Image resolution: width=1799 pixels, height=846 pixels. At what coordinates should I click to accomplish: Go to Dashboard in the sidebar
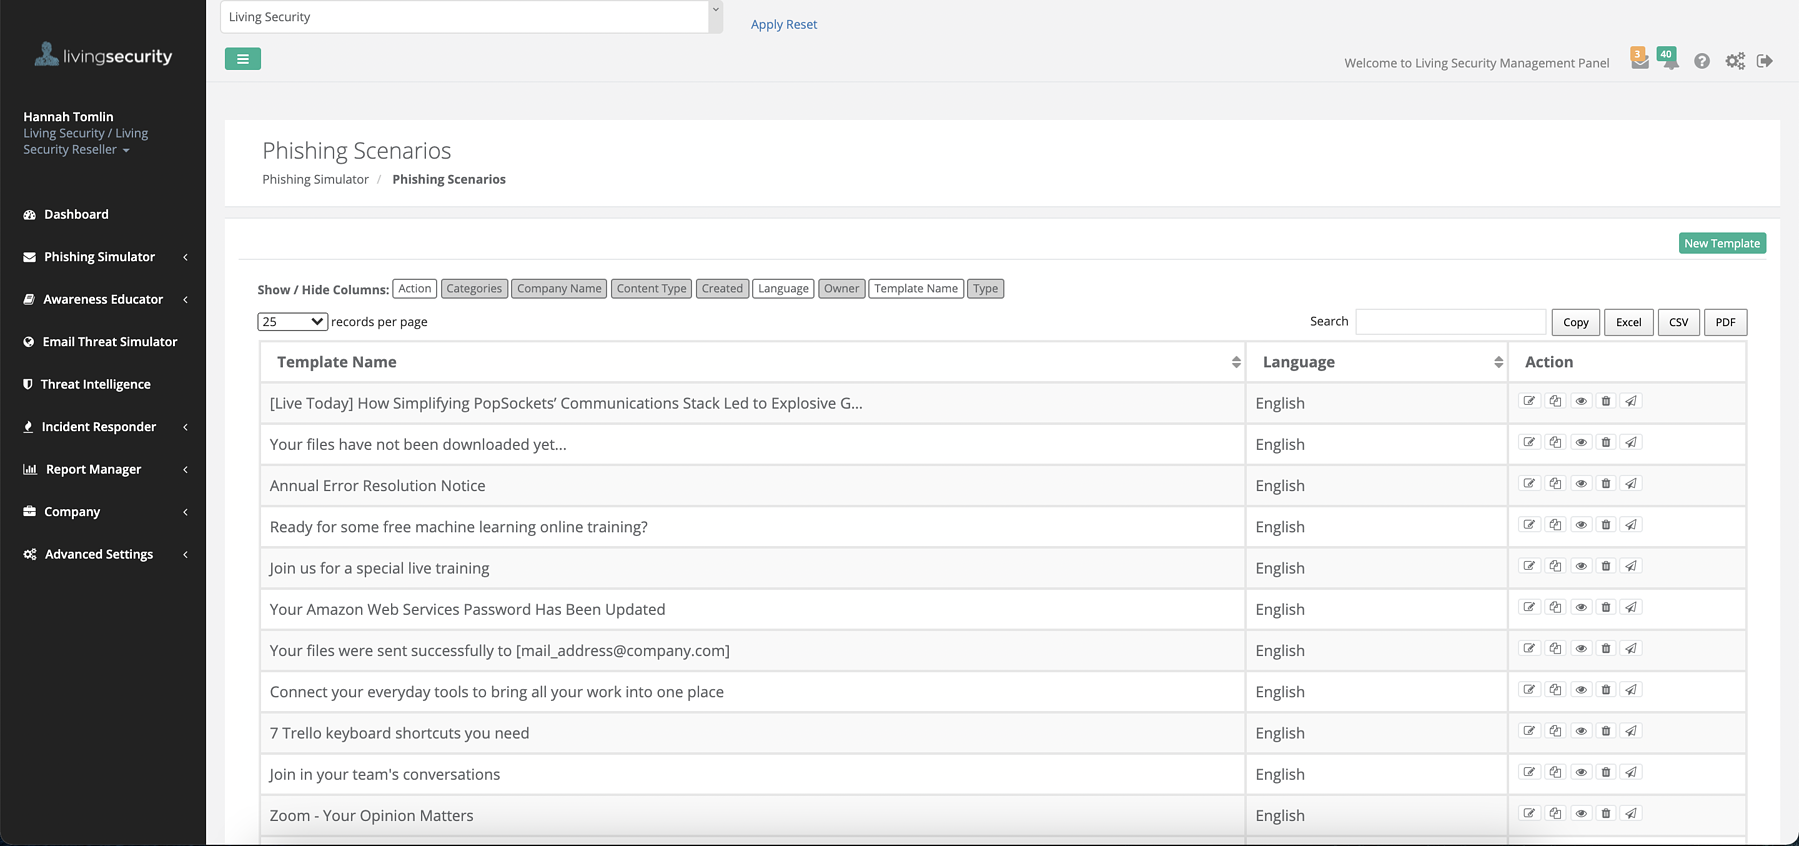[x=76, y=214]
